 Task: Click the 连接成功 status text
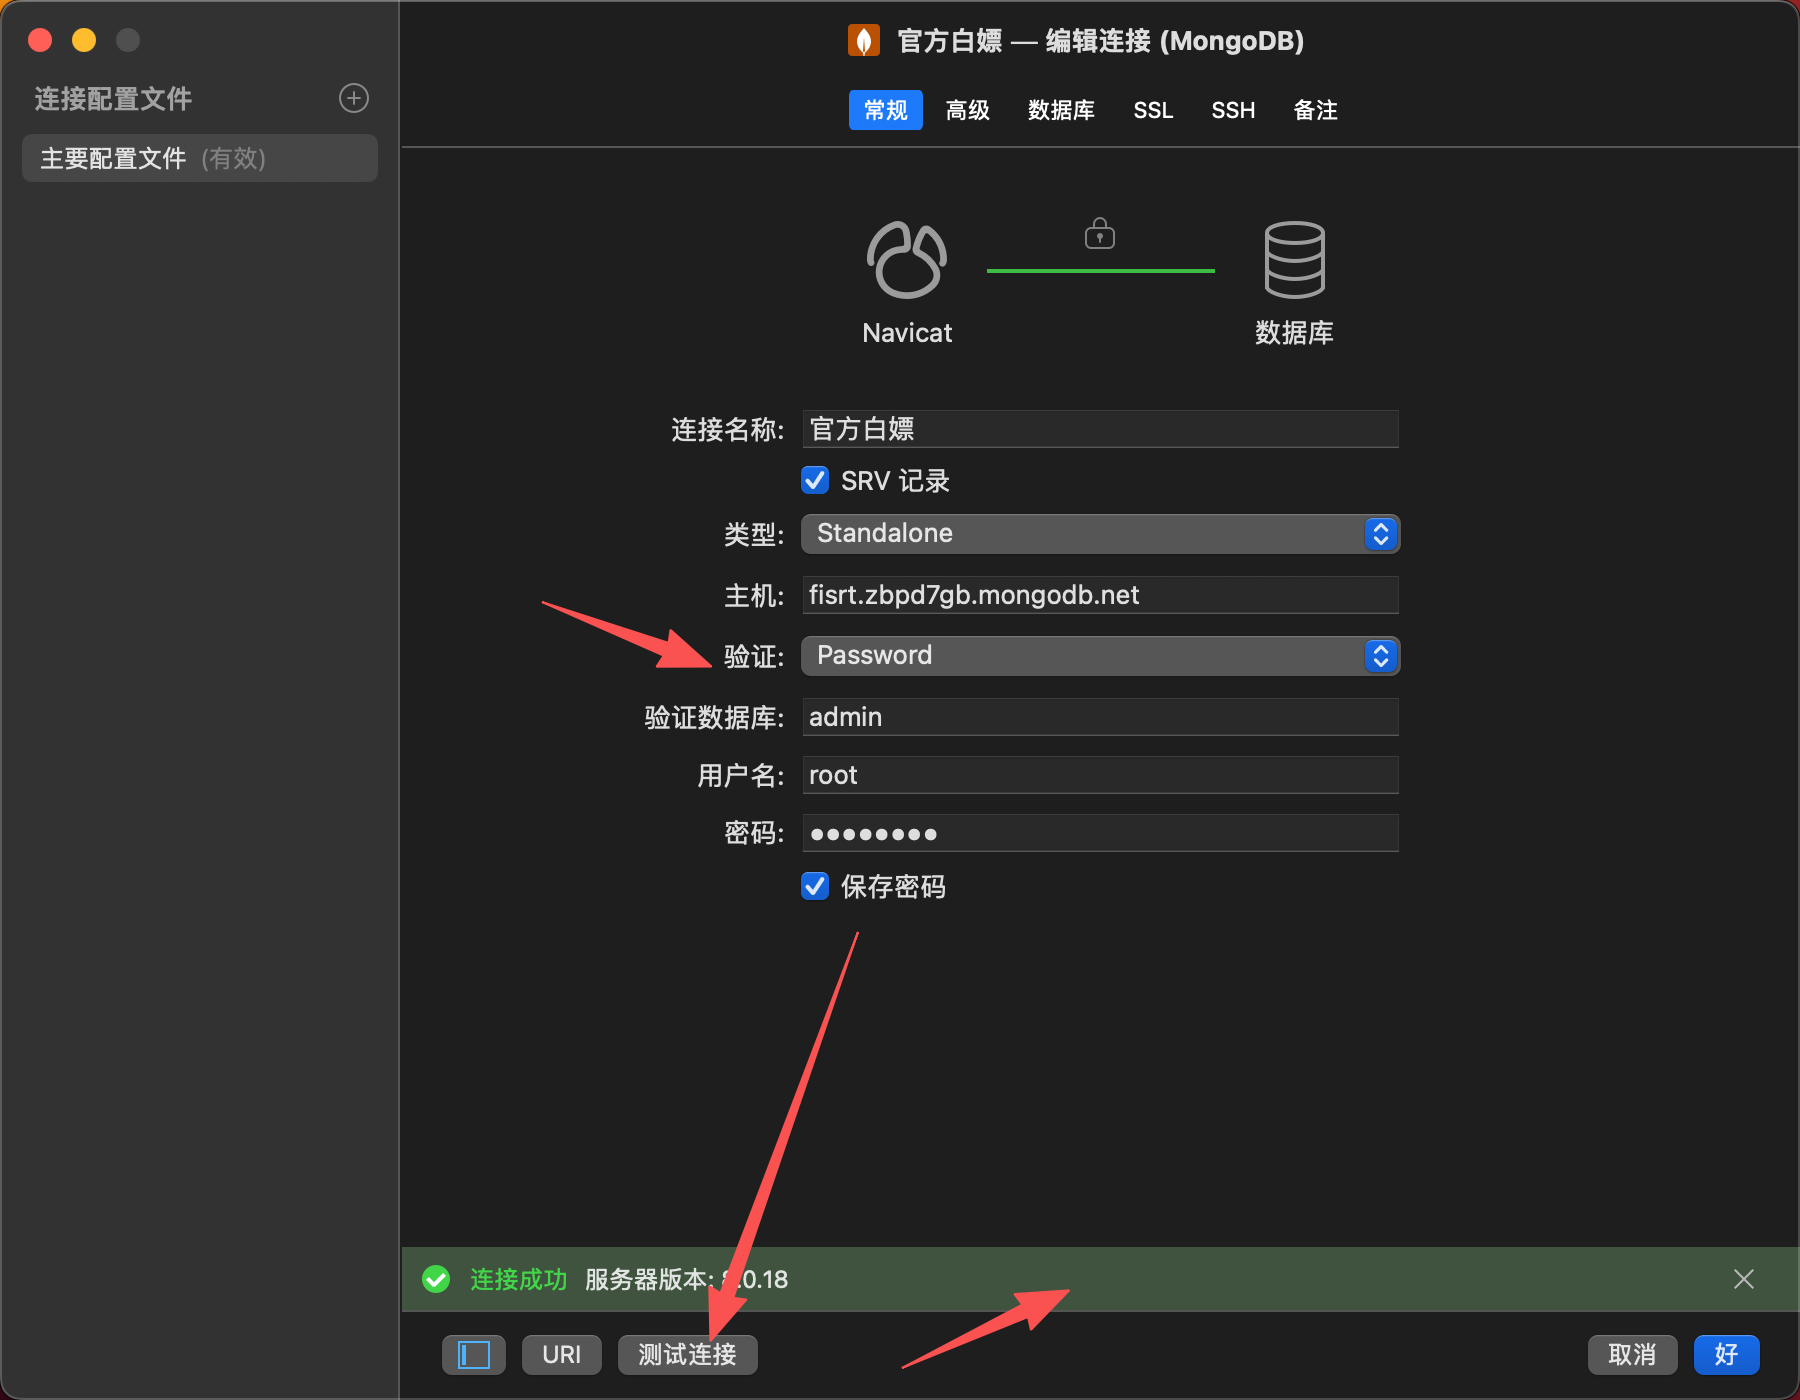tap(518, 1279)
